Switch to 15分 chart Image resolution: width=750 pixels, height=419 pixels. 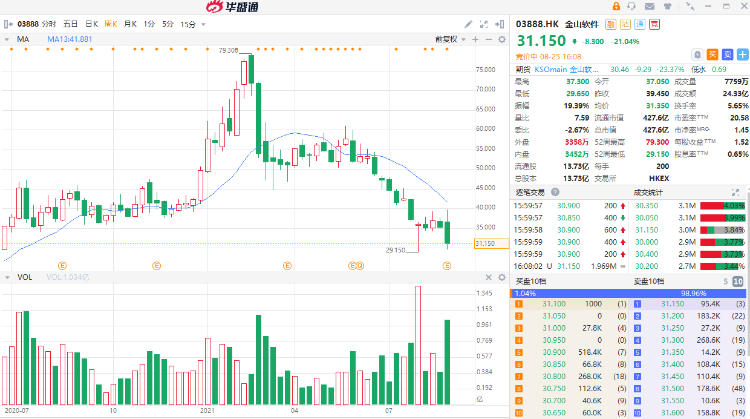188,24
